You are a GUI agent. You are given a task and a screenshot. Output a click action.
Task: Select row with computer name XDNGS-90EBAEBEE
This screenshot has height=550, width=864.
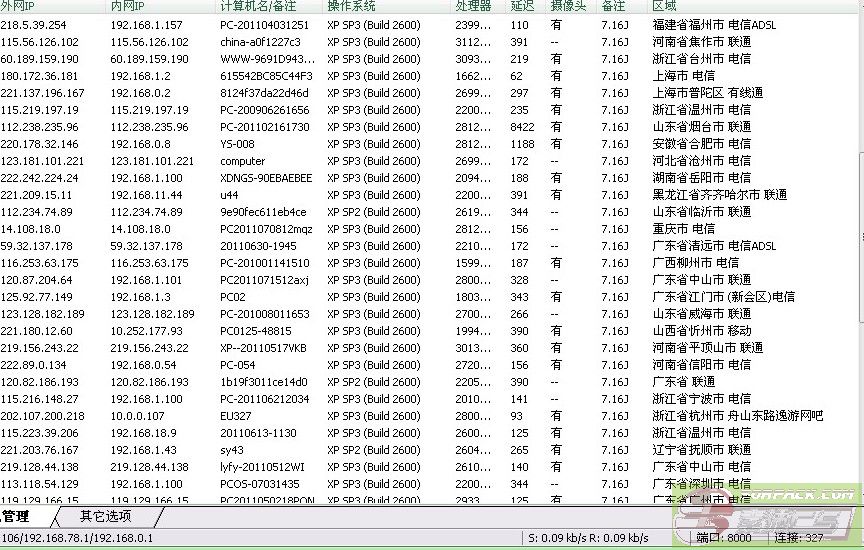(266, 178)
